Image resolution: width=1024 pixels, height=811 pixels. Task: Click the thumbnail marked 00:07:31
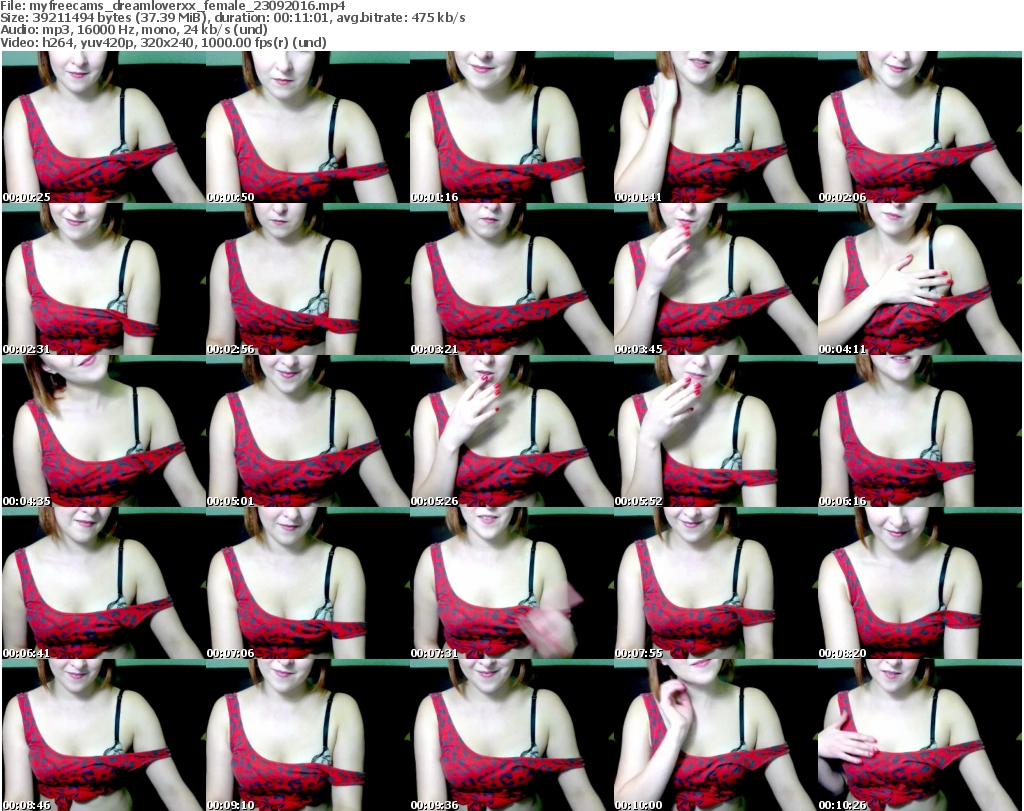(511, 584)
